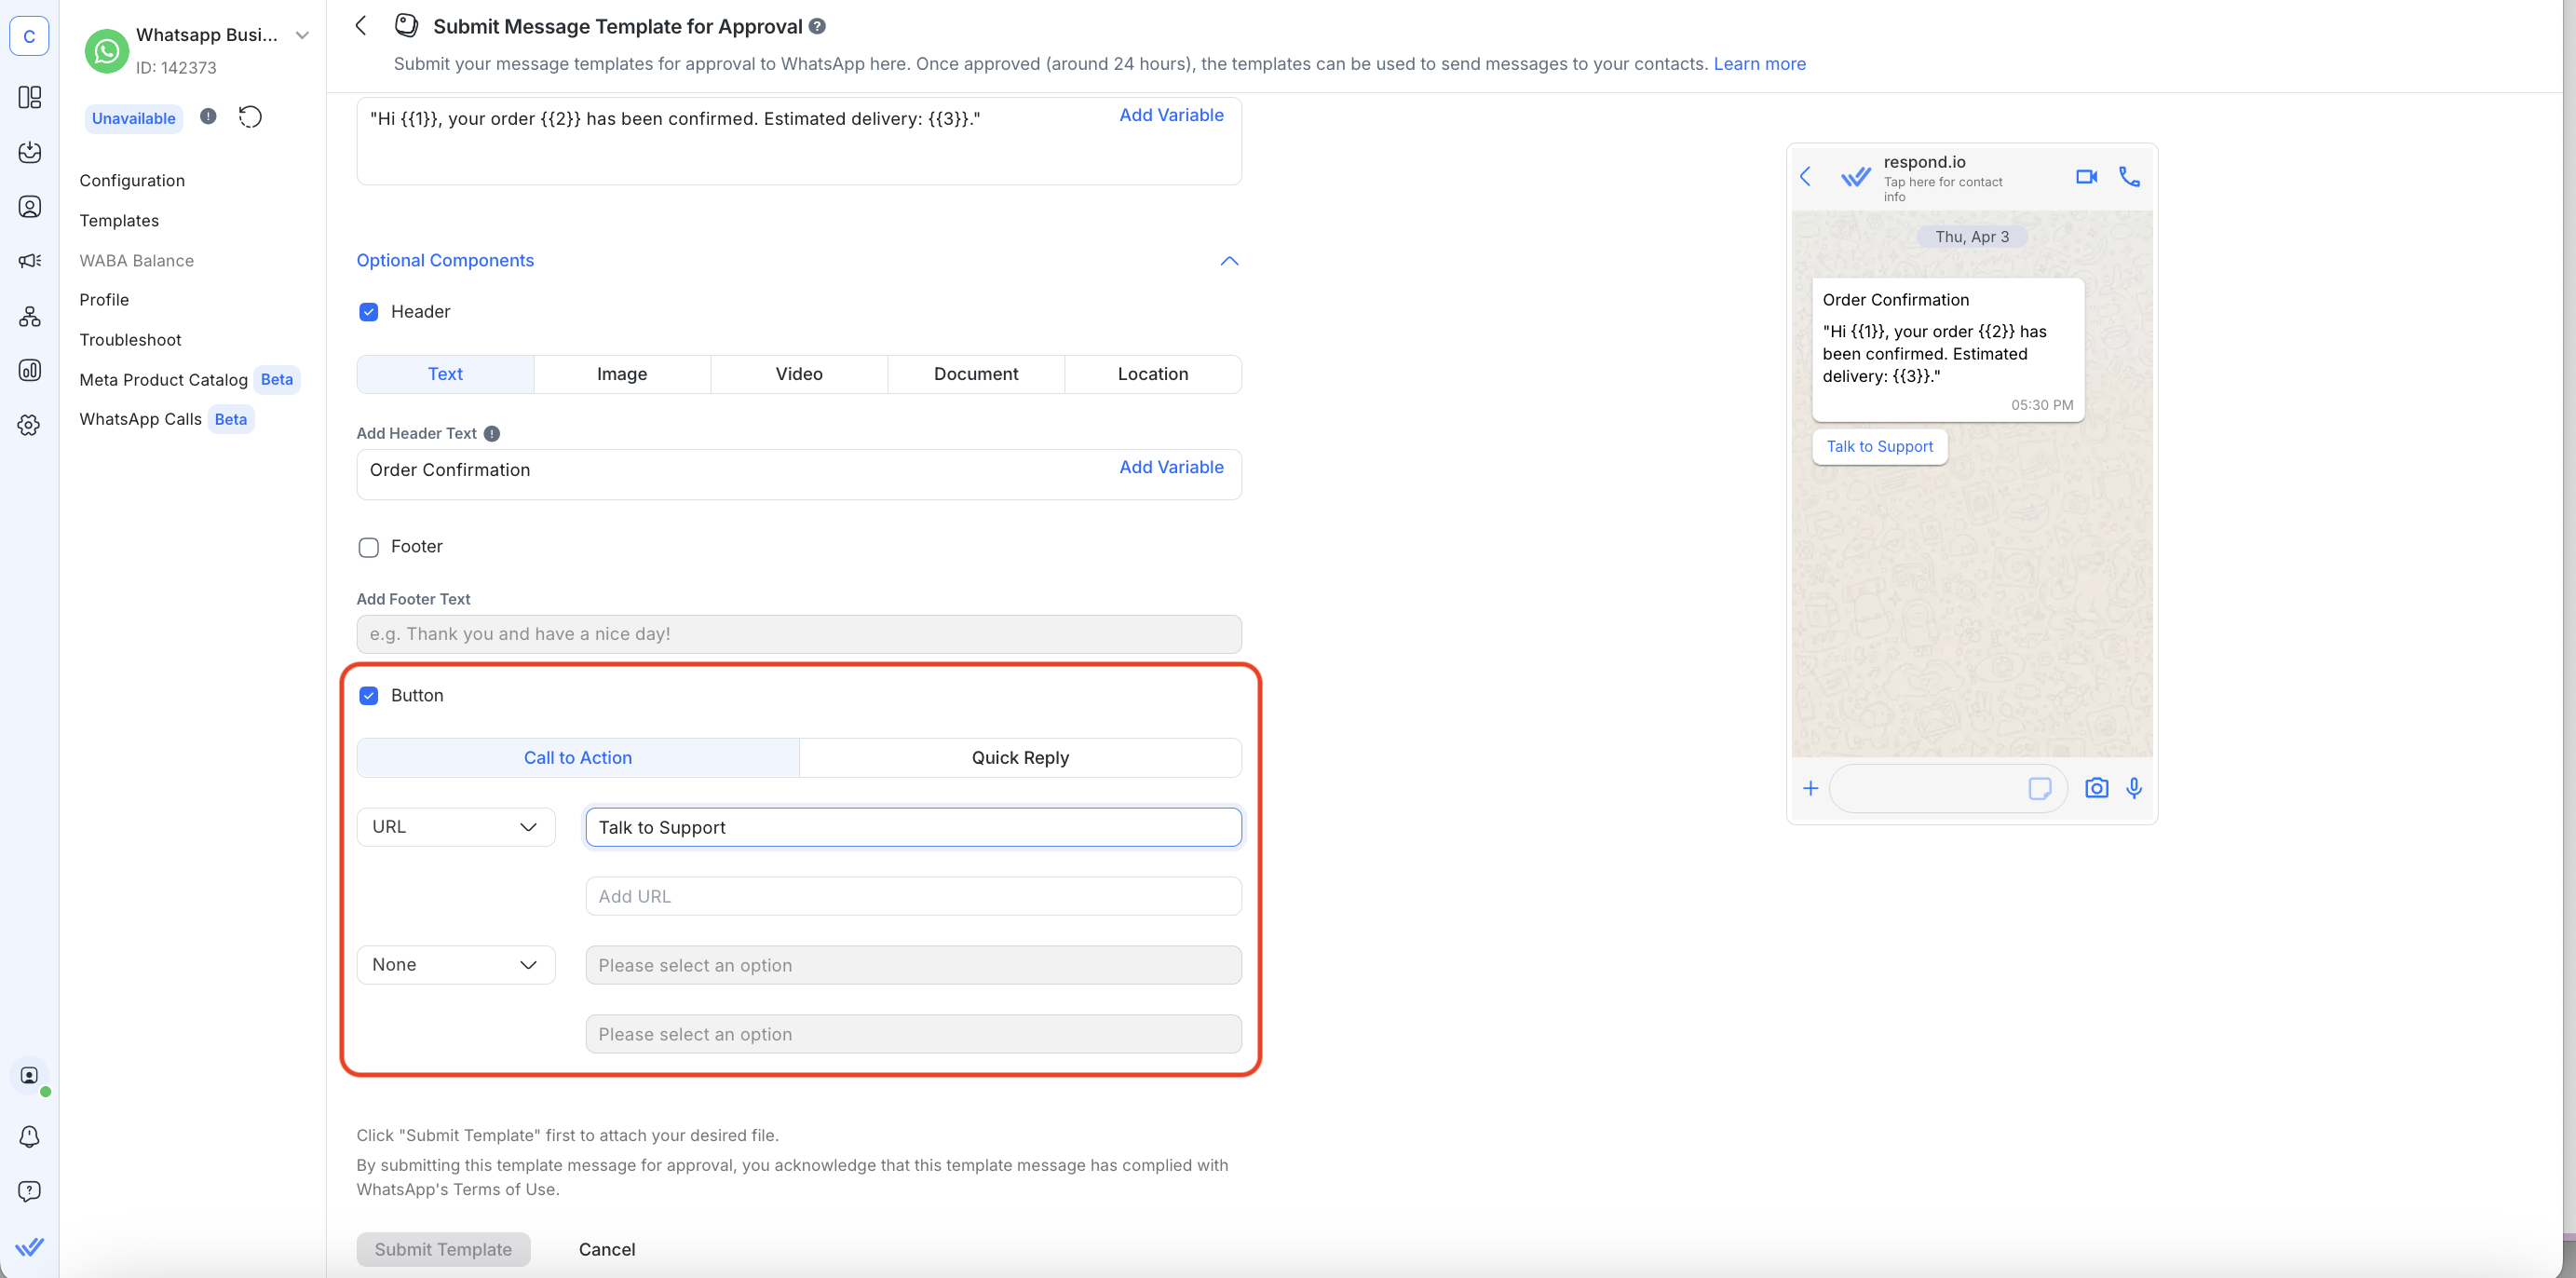Select the Image header type tab
The height and width of the screenshot is (1278, 2576).
coord(622,373)
